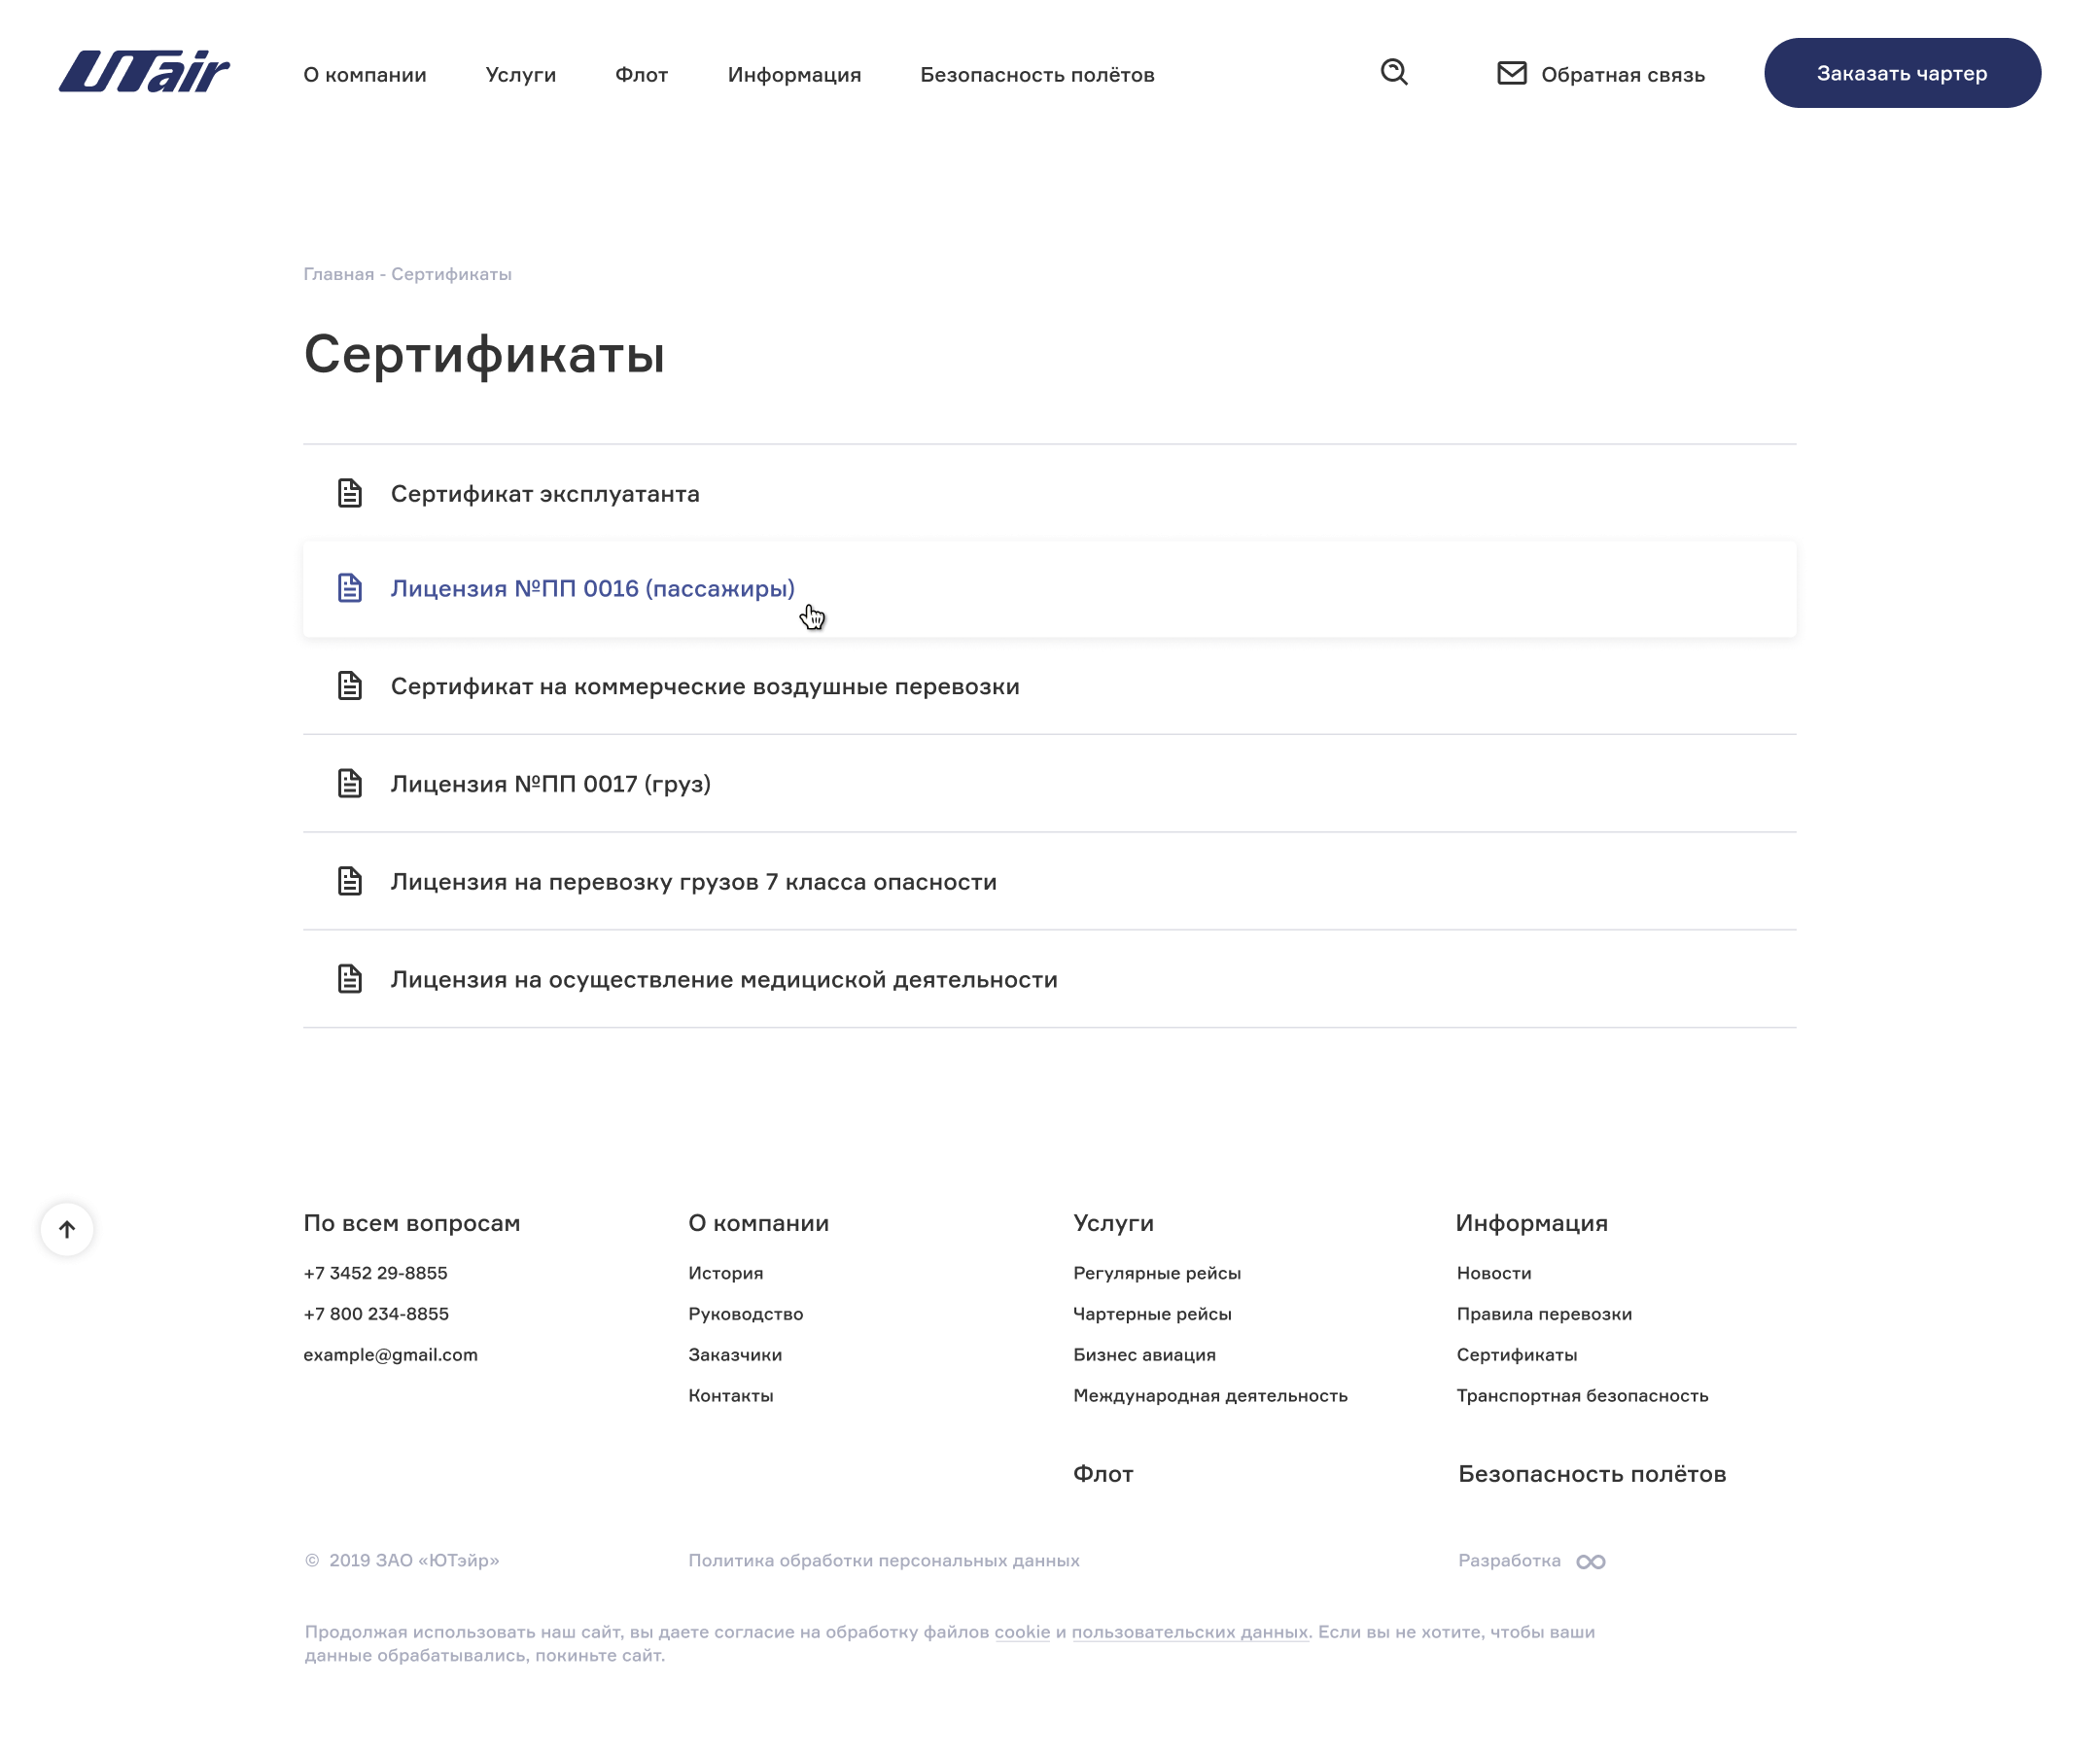Open Политика обработки персональных данных
Viewport: 2100px width, 1755px height.
tap(884, 1561)
